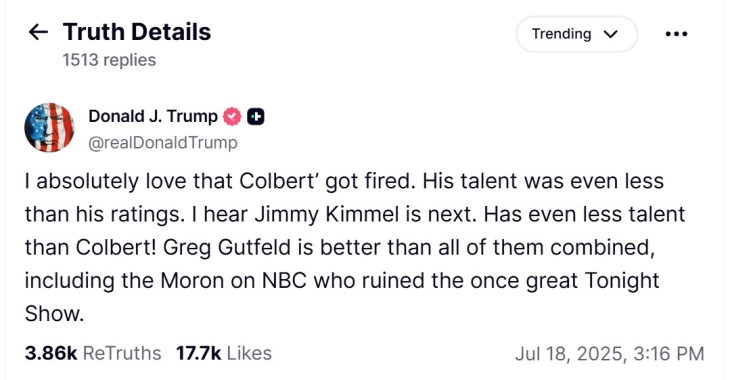Screen dimensions: 730x380
Task: Open the three-dot more options menu
Action: (676, 34)
